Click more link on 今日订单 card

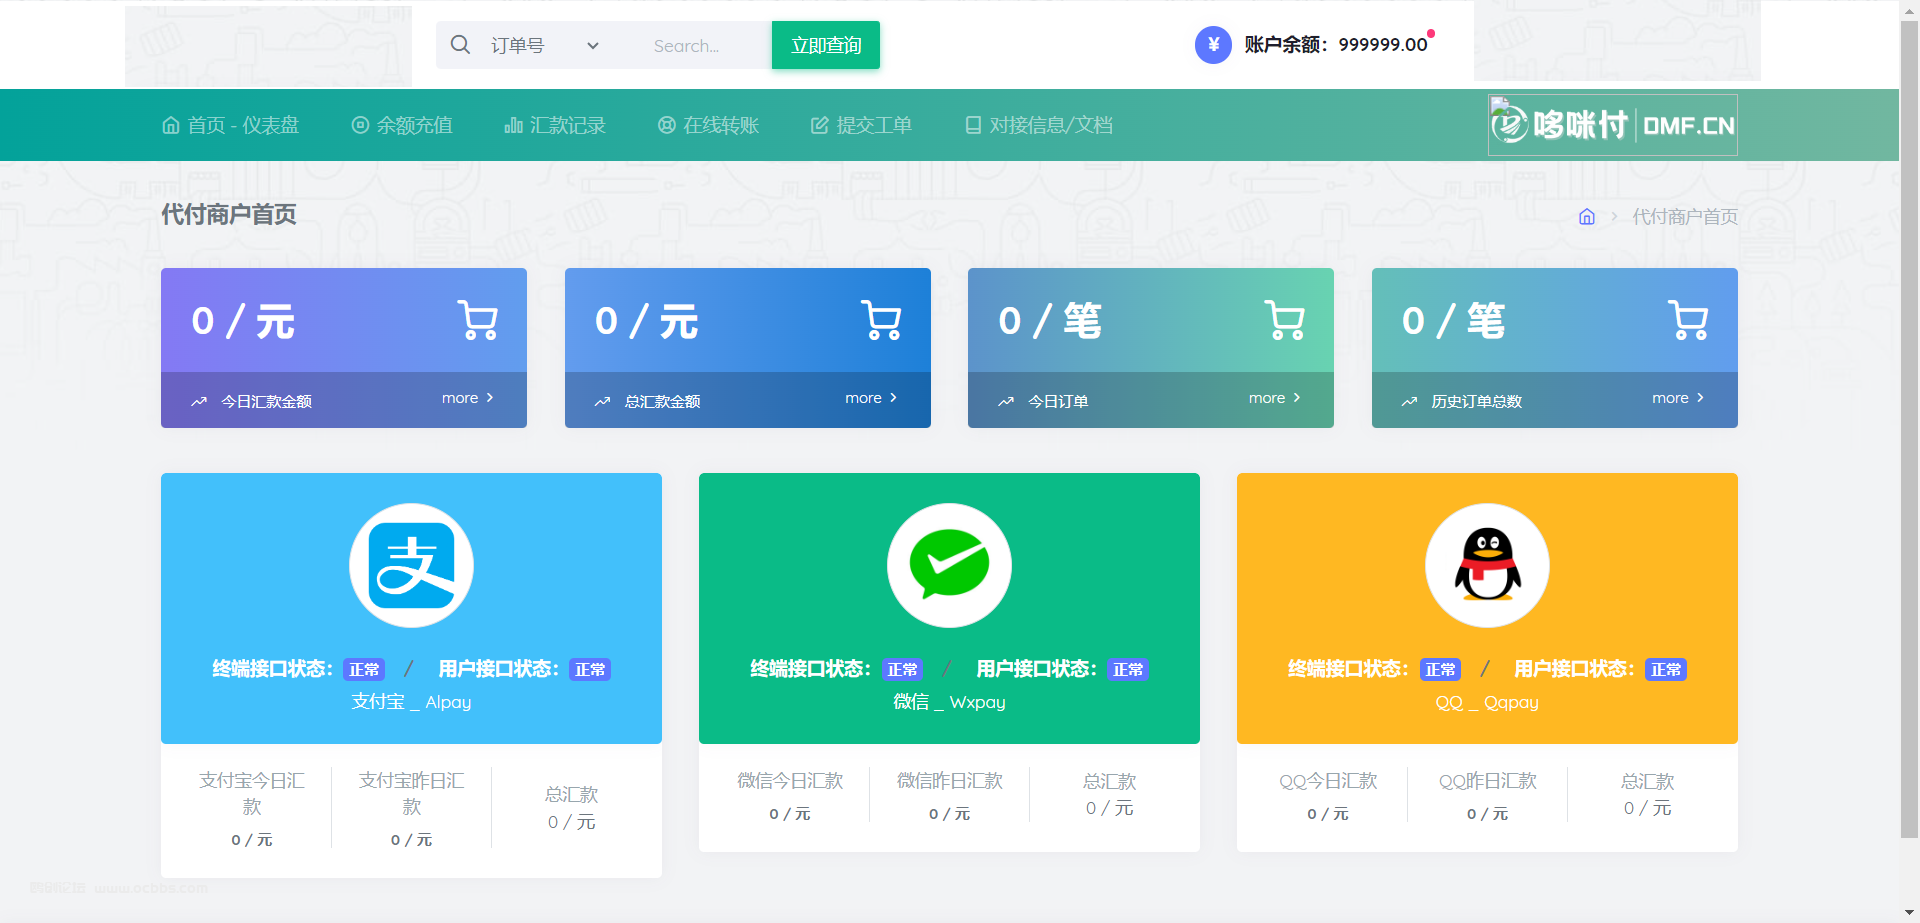(x=1275, y=398)
